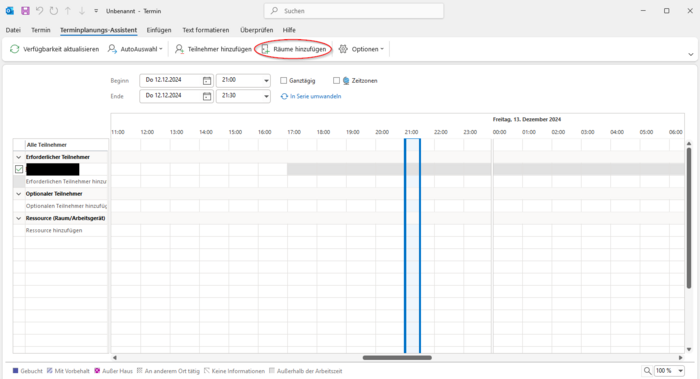Click the Zeitzonen globe icon
Screen dimensions: 700x379
pos(346,81)
